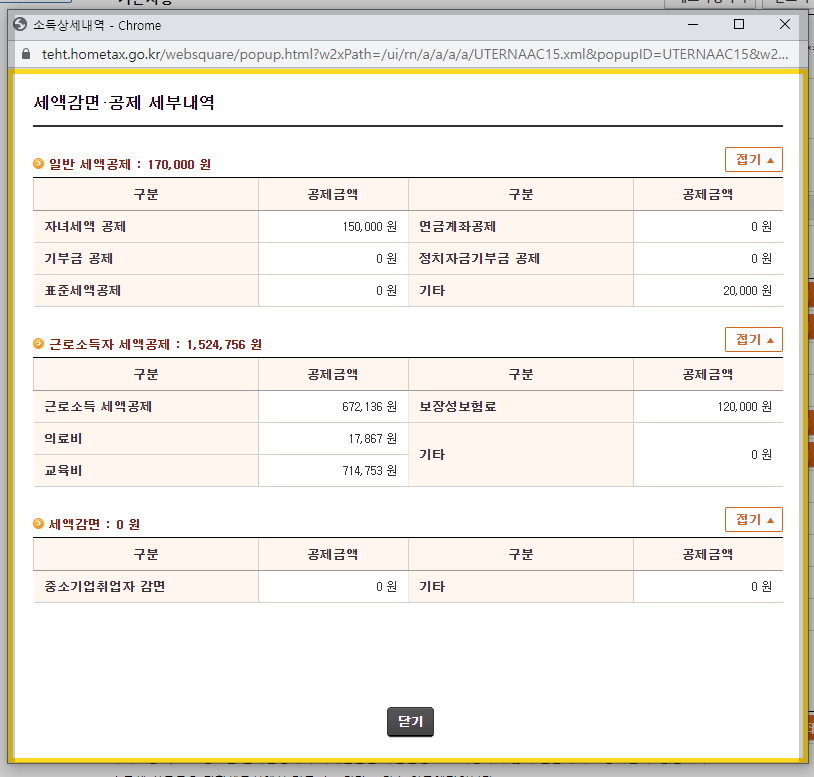The height and width of the screenshot is (777, 814).
Task: Click the 닫기 close button
Action: pos(410,721)
